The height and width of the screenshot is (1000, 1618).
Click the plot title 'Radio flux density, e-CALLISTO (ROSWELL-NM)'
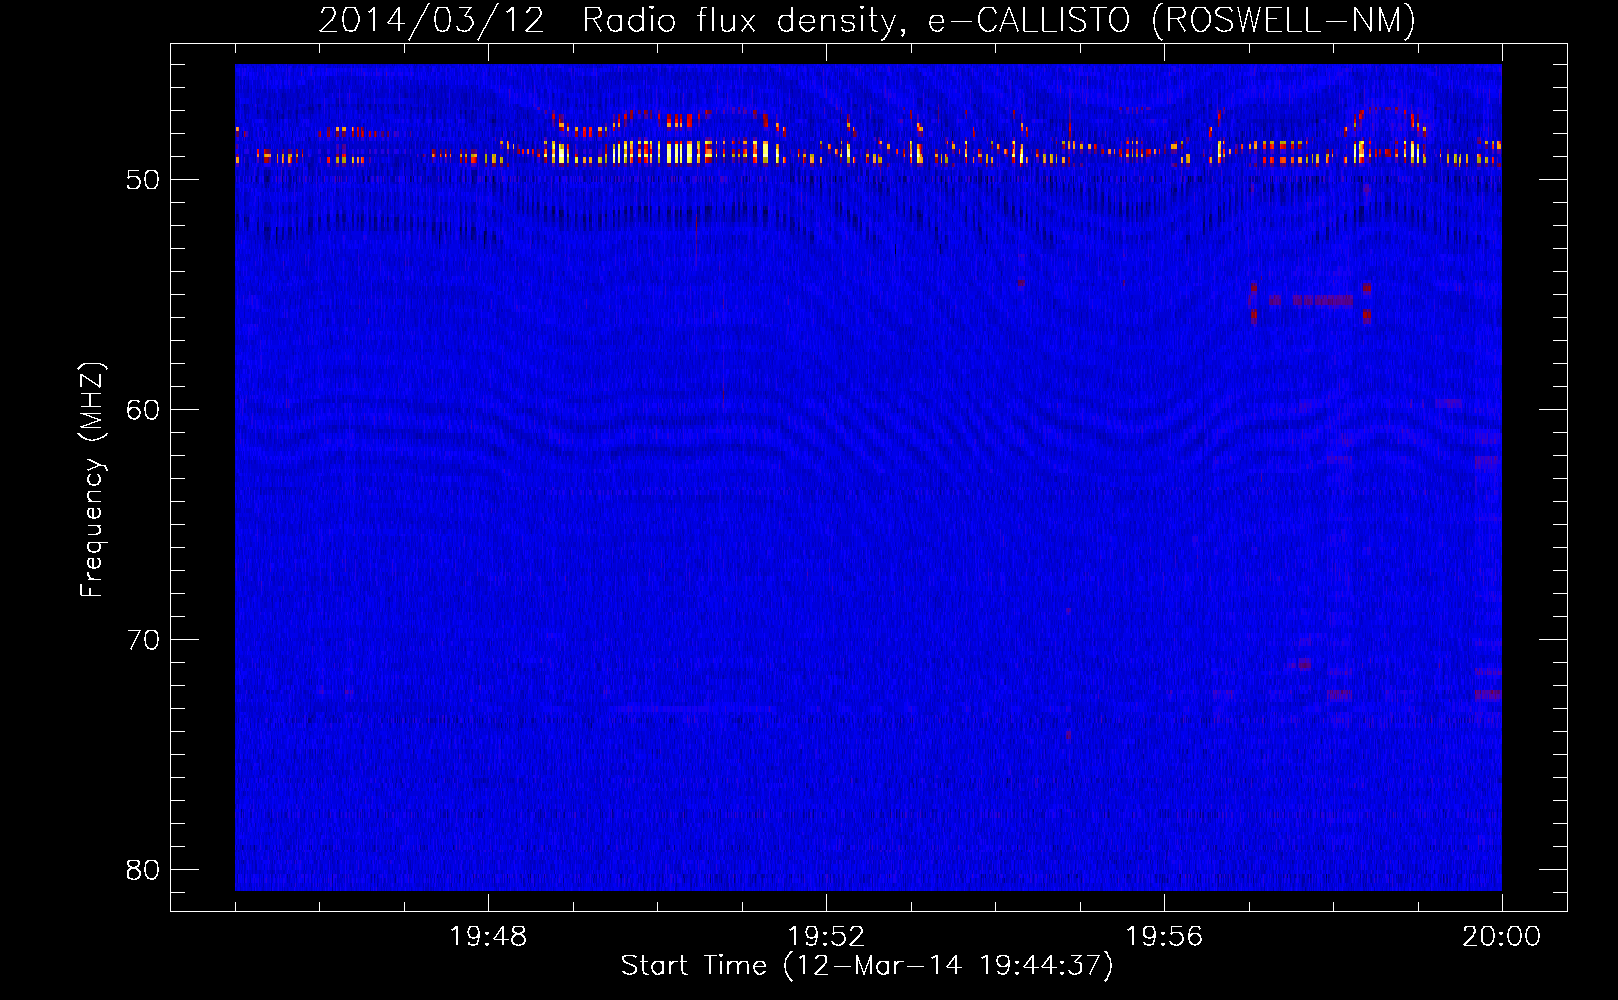coord(999,21)
